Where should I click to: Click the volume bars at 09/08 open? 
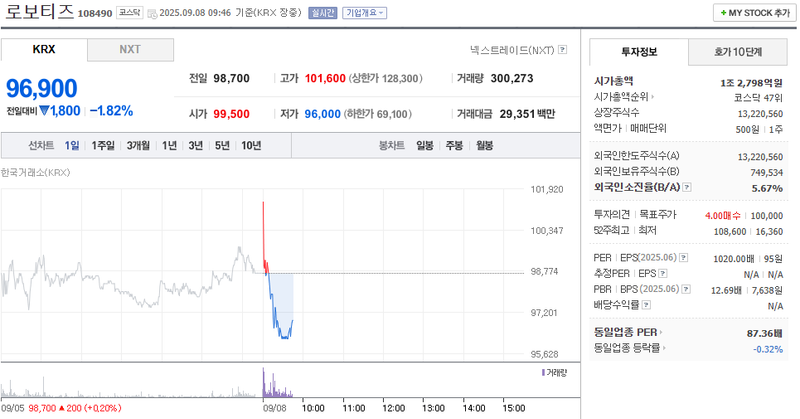coord(264,383)
